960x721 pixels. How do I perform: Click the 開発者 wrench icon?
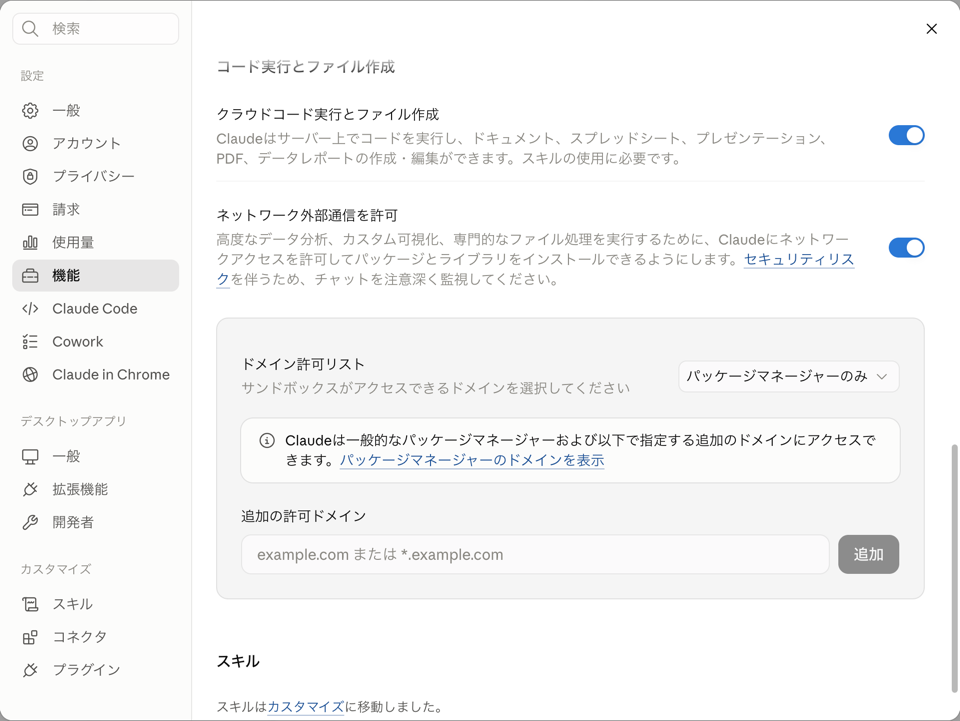30,523
